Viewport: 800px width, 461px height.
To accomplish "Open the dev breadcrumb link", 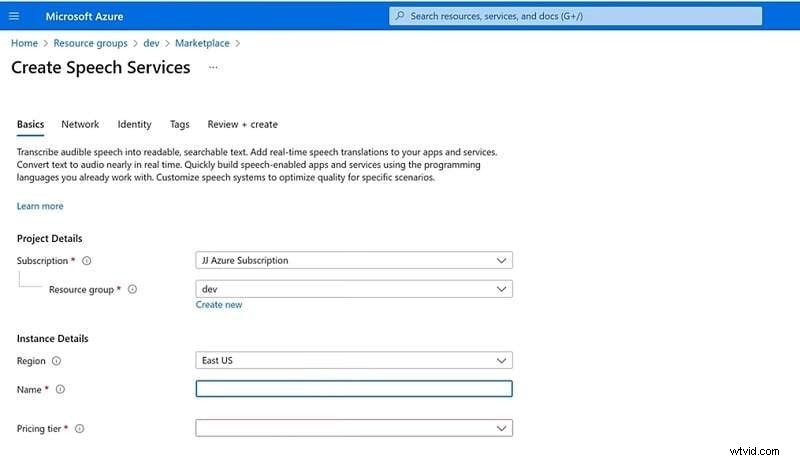I will coord(151,43).
